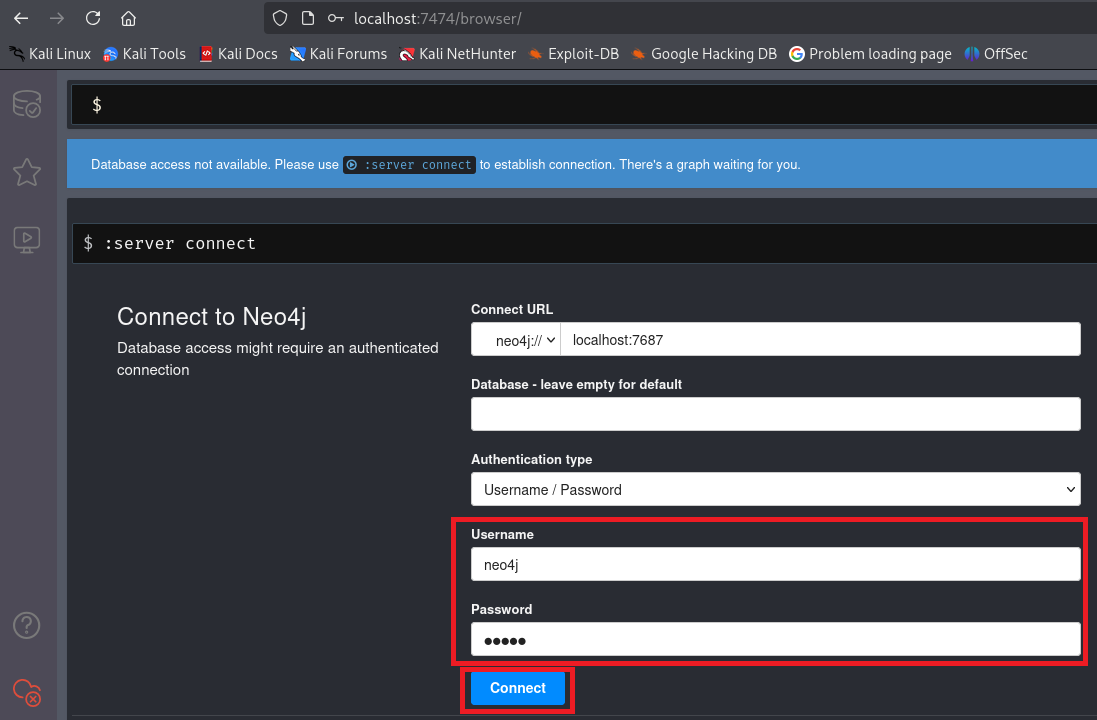Expand the neo4j:// protocol dropdown
Image resolution: width=1097 pixels, height=720 pixels.
[x=516, y=340]
